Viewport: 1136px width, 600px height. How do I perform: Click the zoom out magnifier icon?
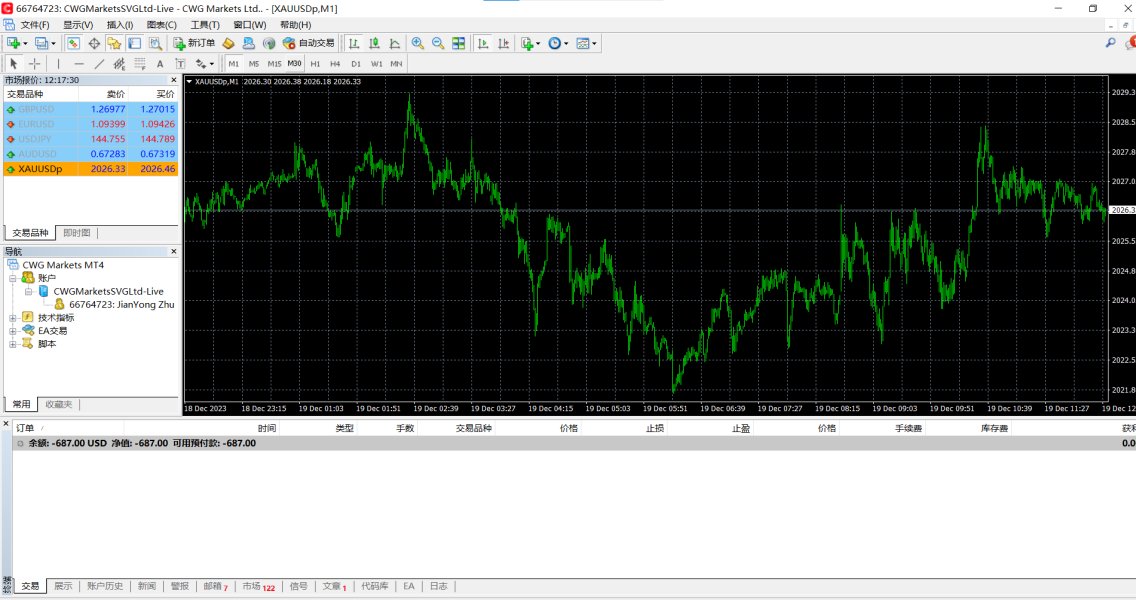pos(437,43)
